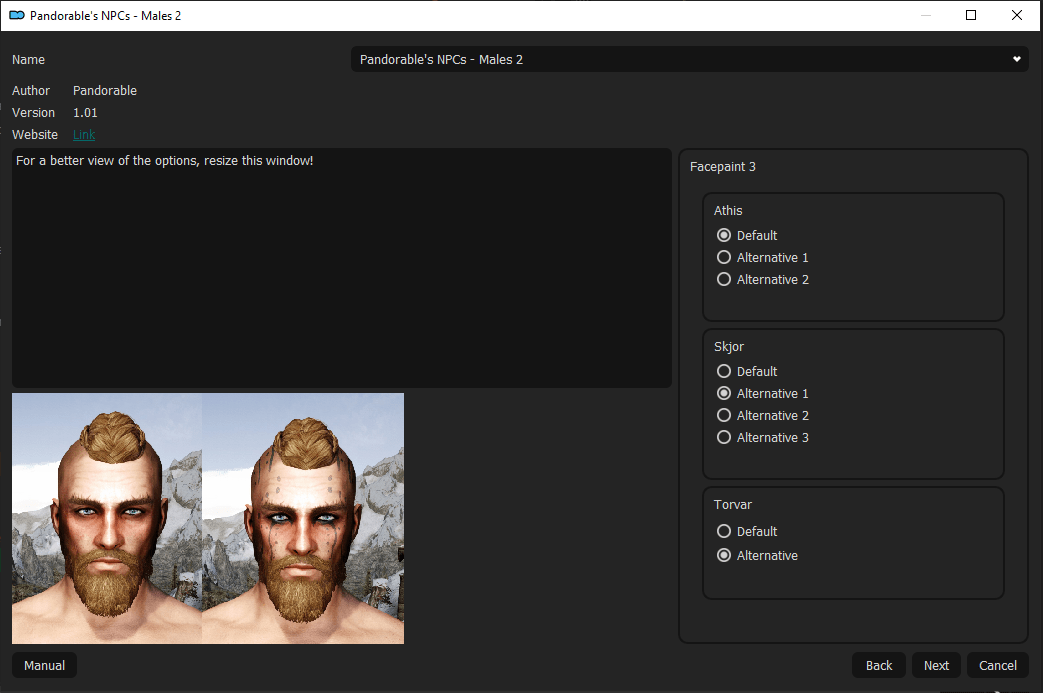Click the version value 1.01
This screenshot has height=693, width=1043.
(85, 112)
